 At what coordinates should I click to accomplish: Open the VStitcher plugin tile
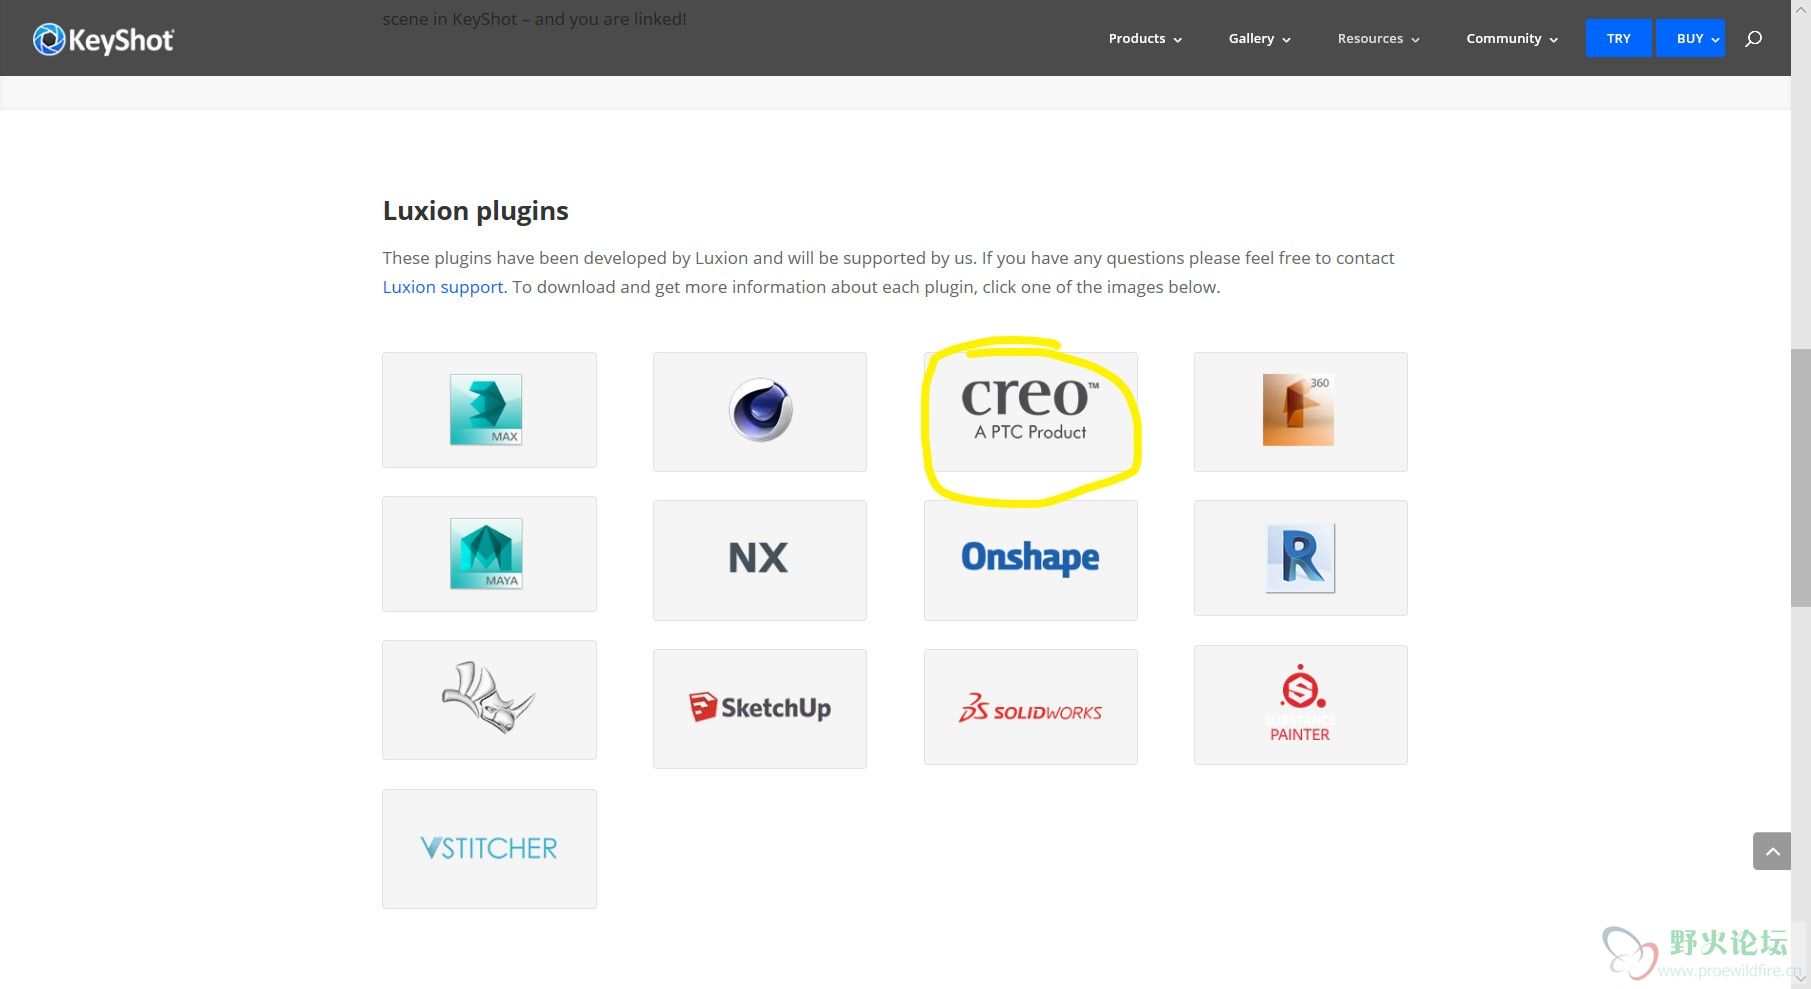click(x=489, y=849)
